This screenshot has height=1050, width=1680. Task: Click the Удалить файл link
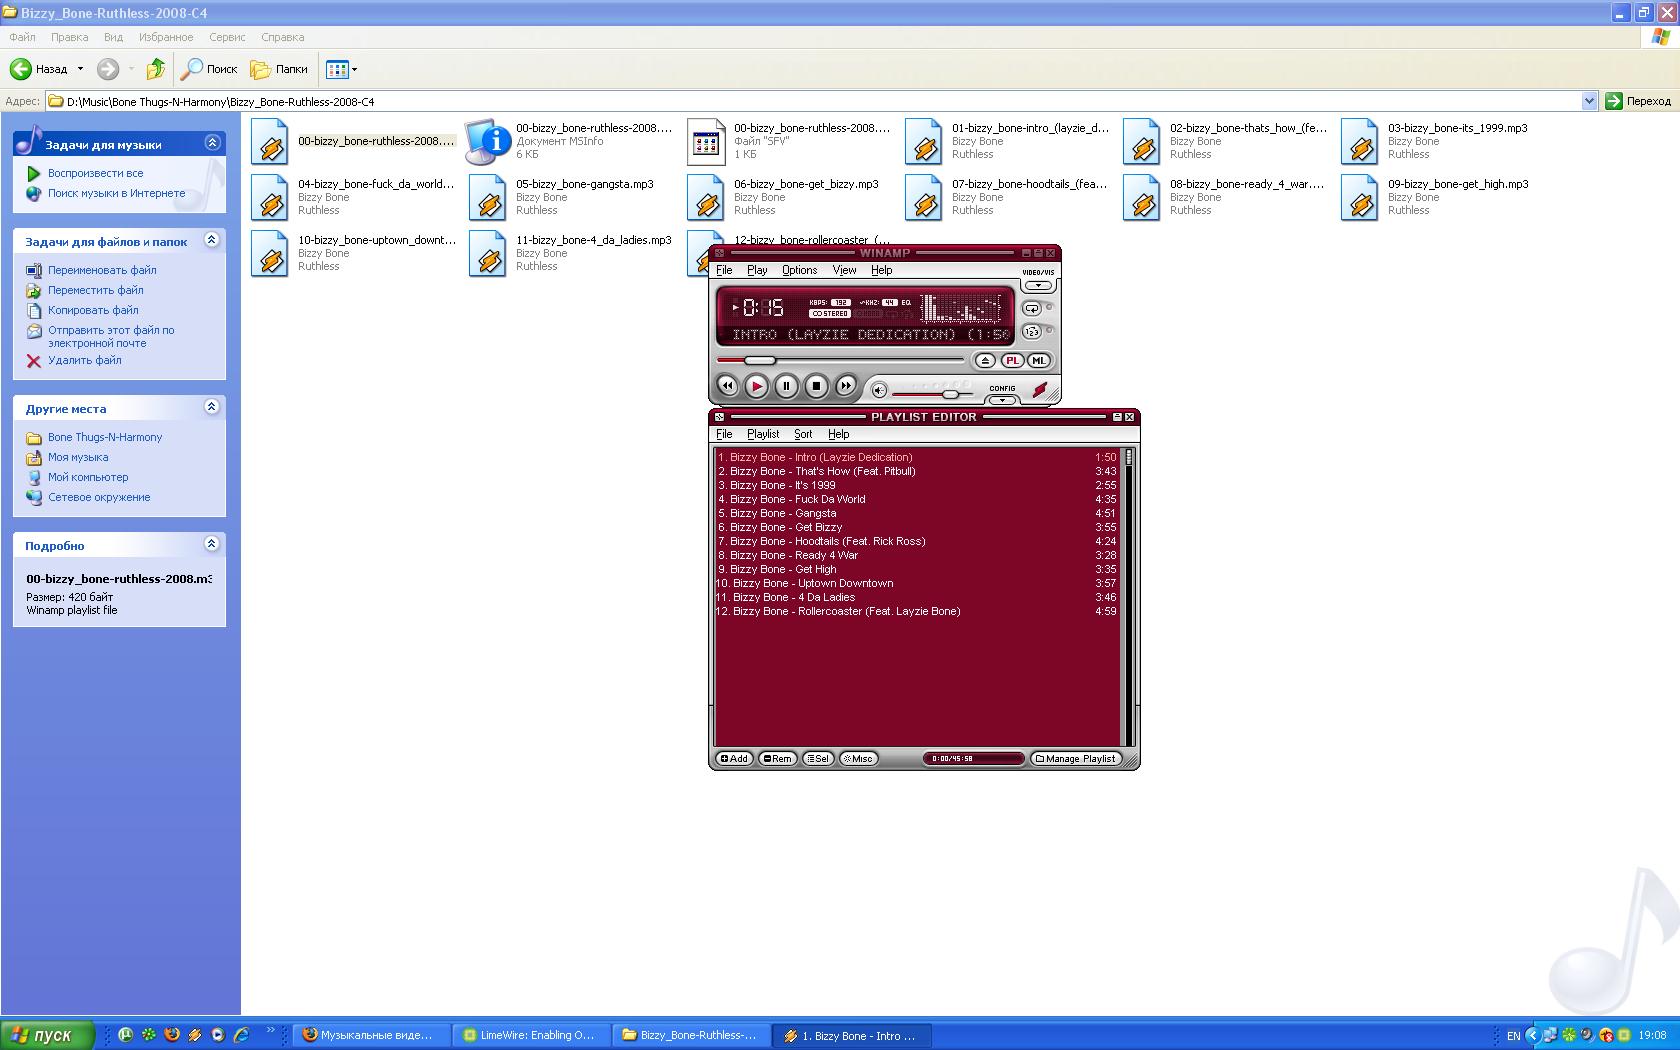tap(85, 360)
